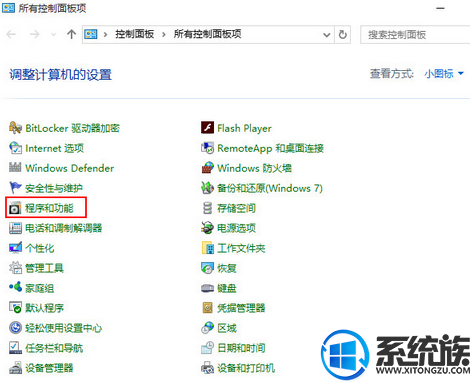Click the Flash Player red icon
470x383 pixels.
click(207, 128)
